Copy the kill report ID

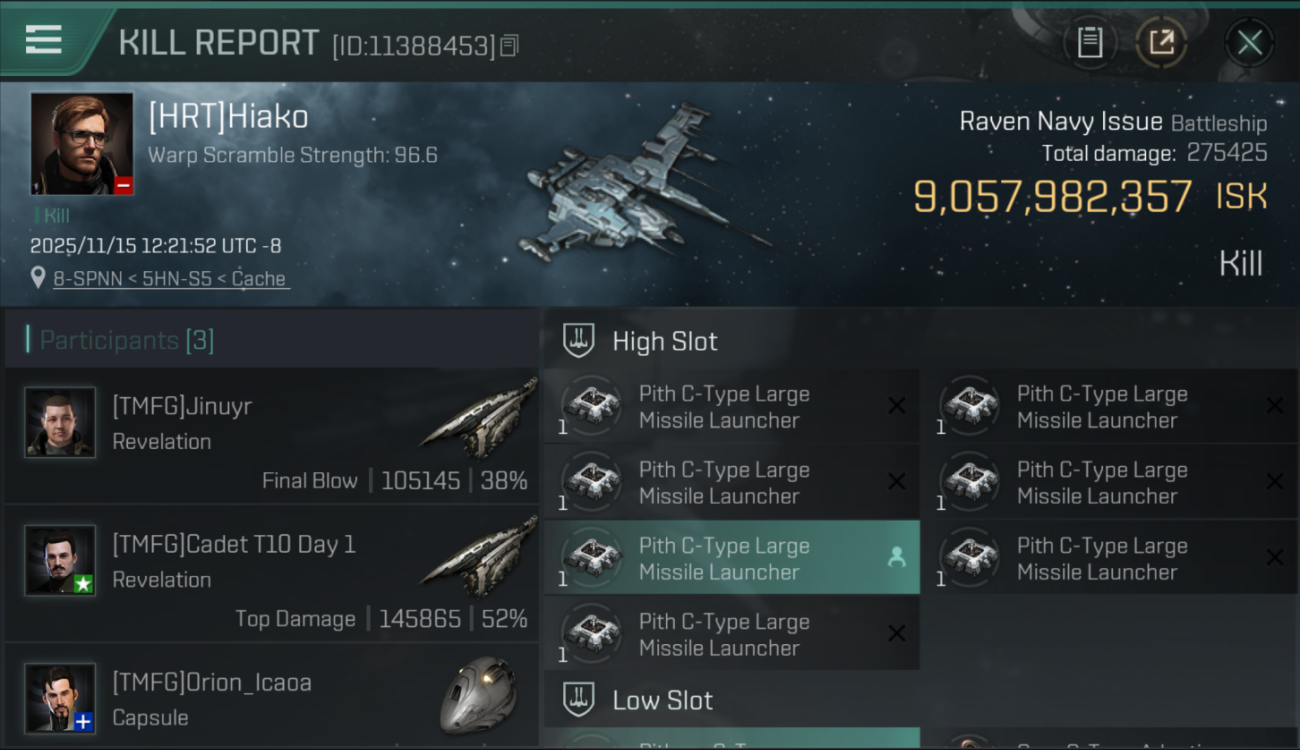tap(509, 45)
